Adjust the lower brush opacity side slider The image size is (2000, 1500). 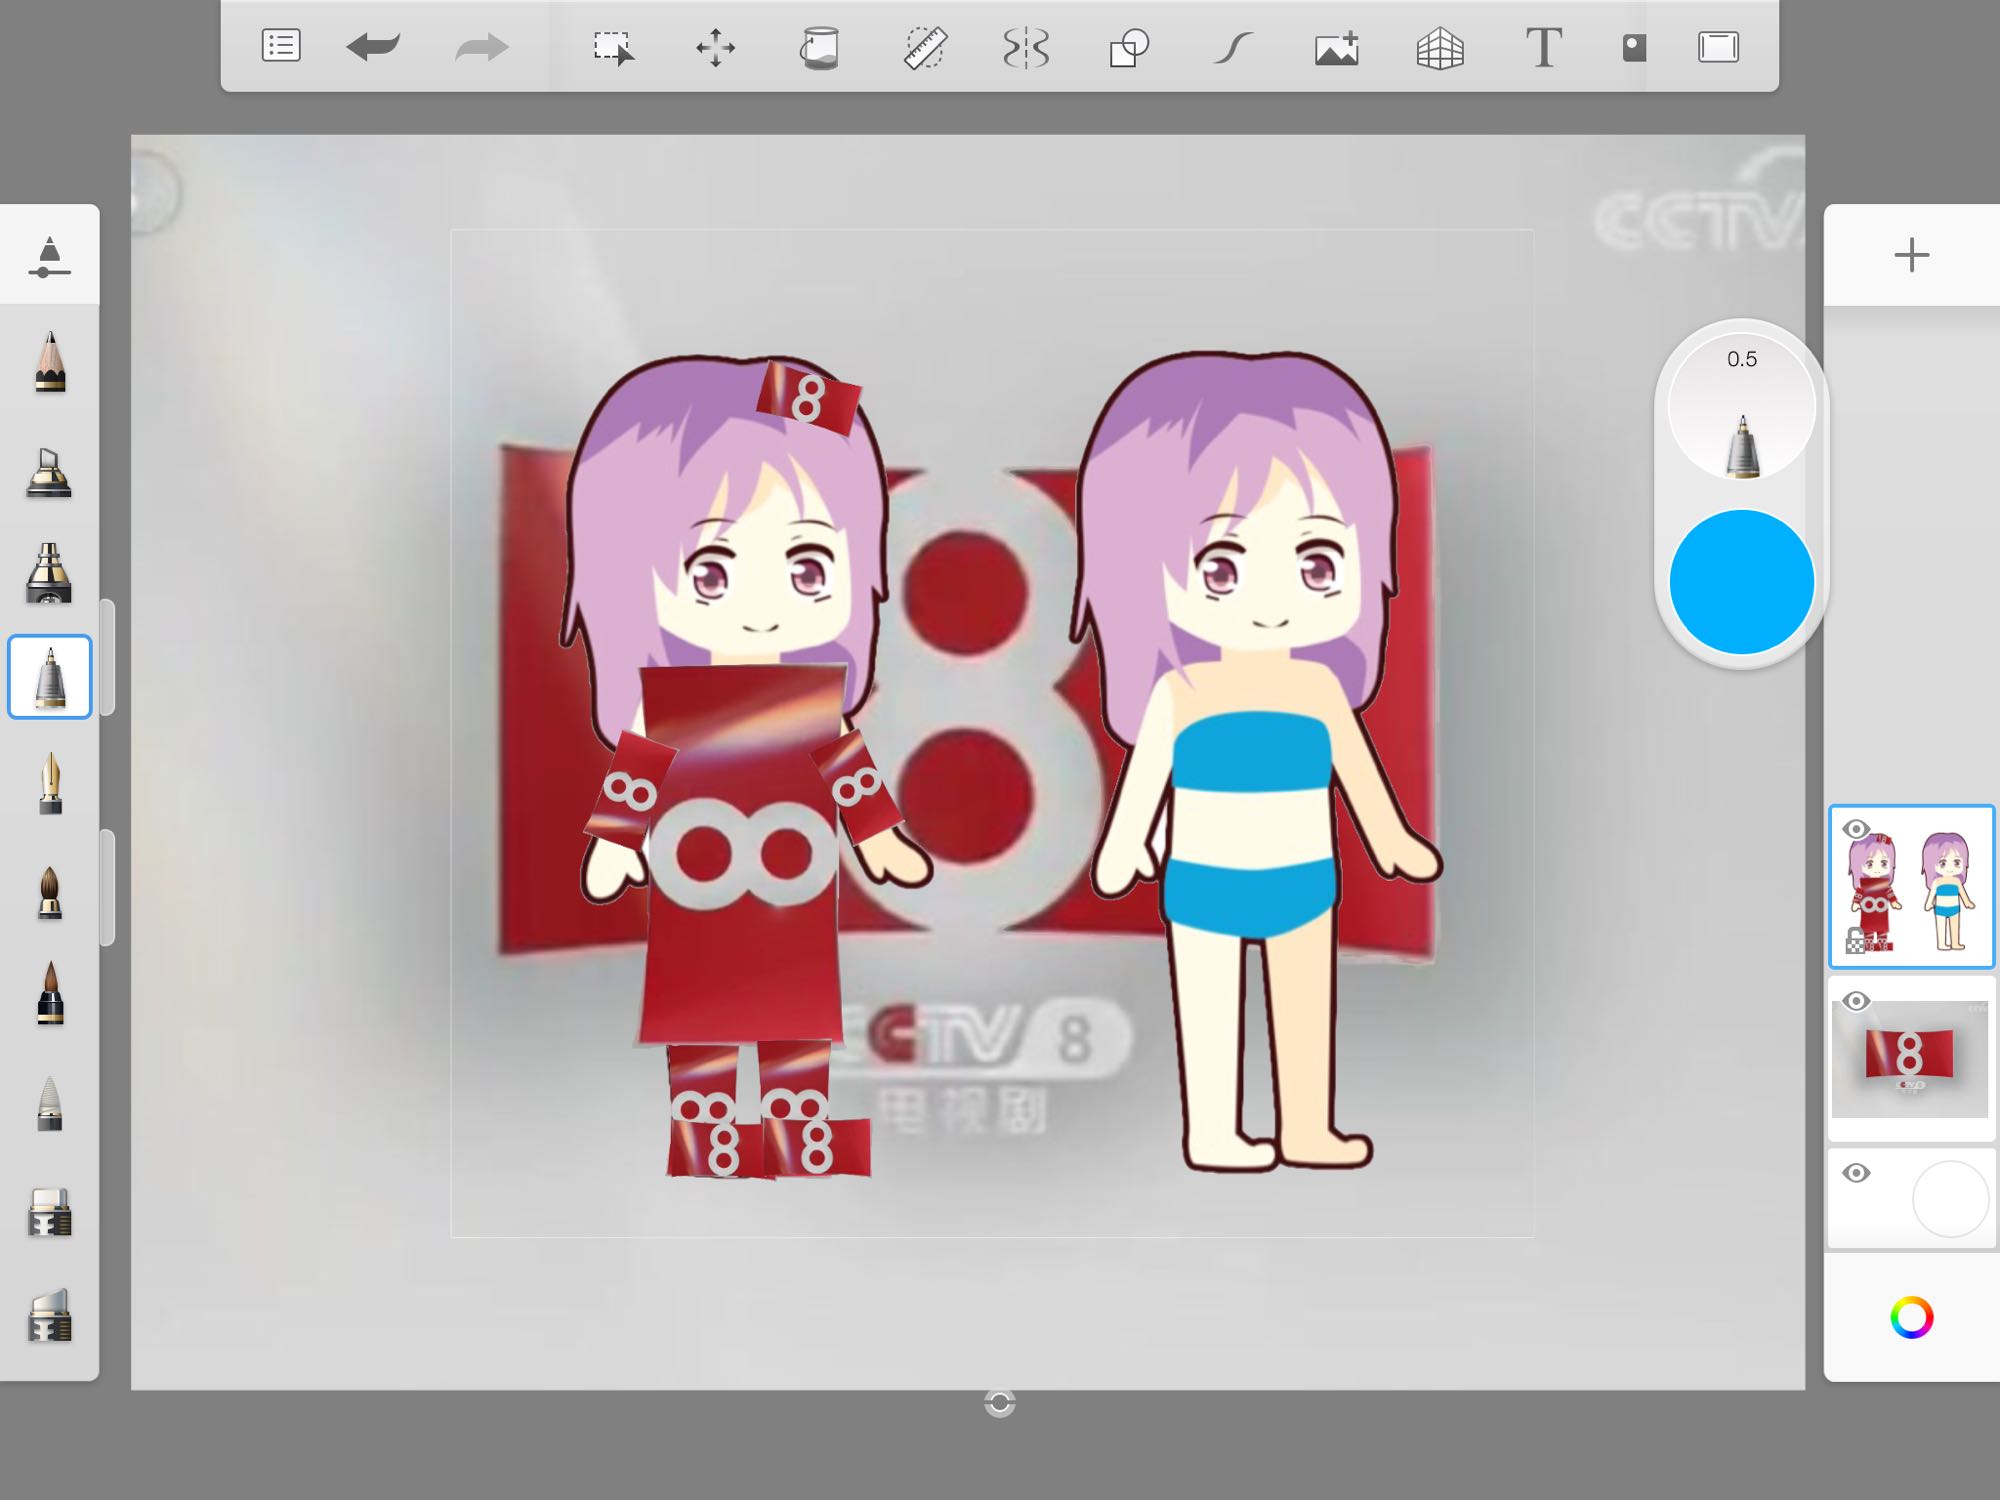point(108,887)
